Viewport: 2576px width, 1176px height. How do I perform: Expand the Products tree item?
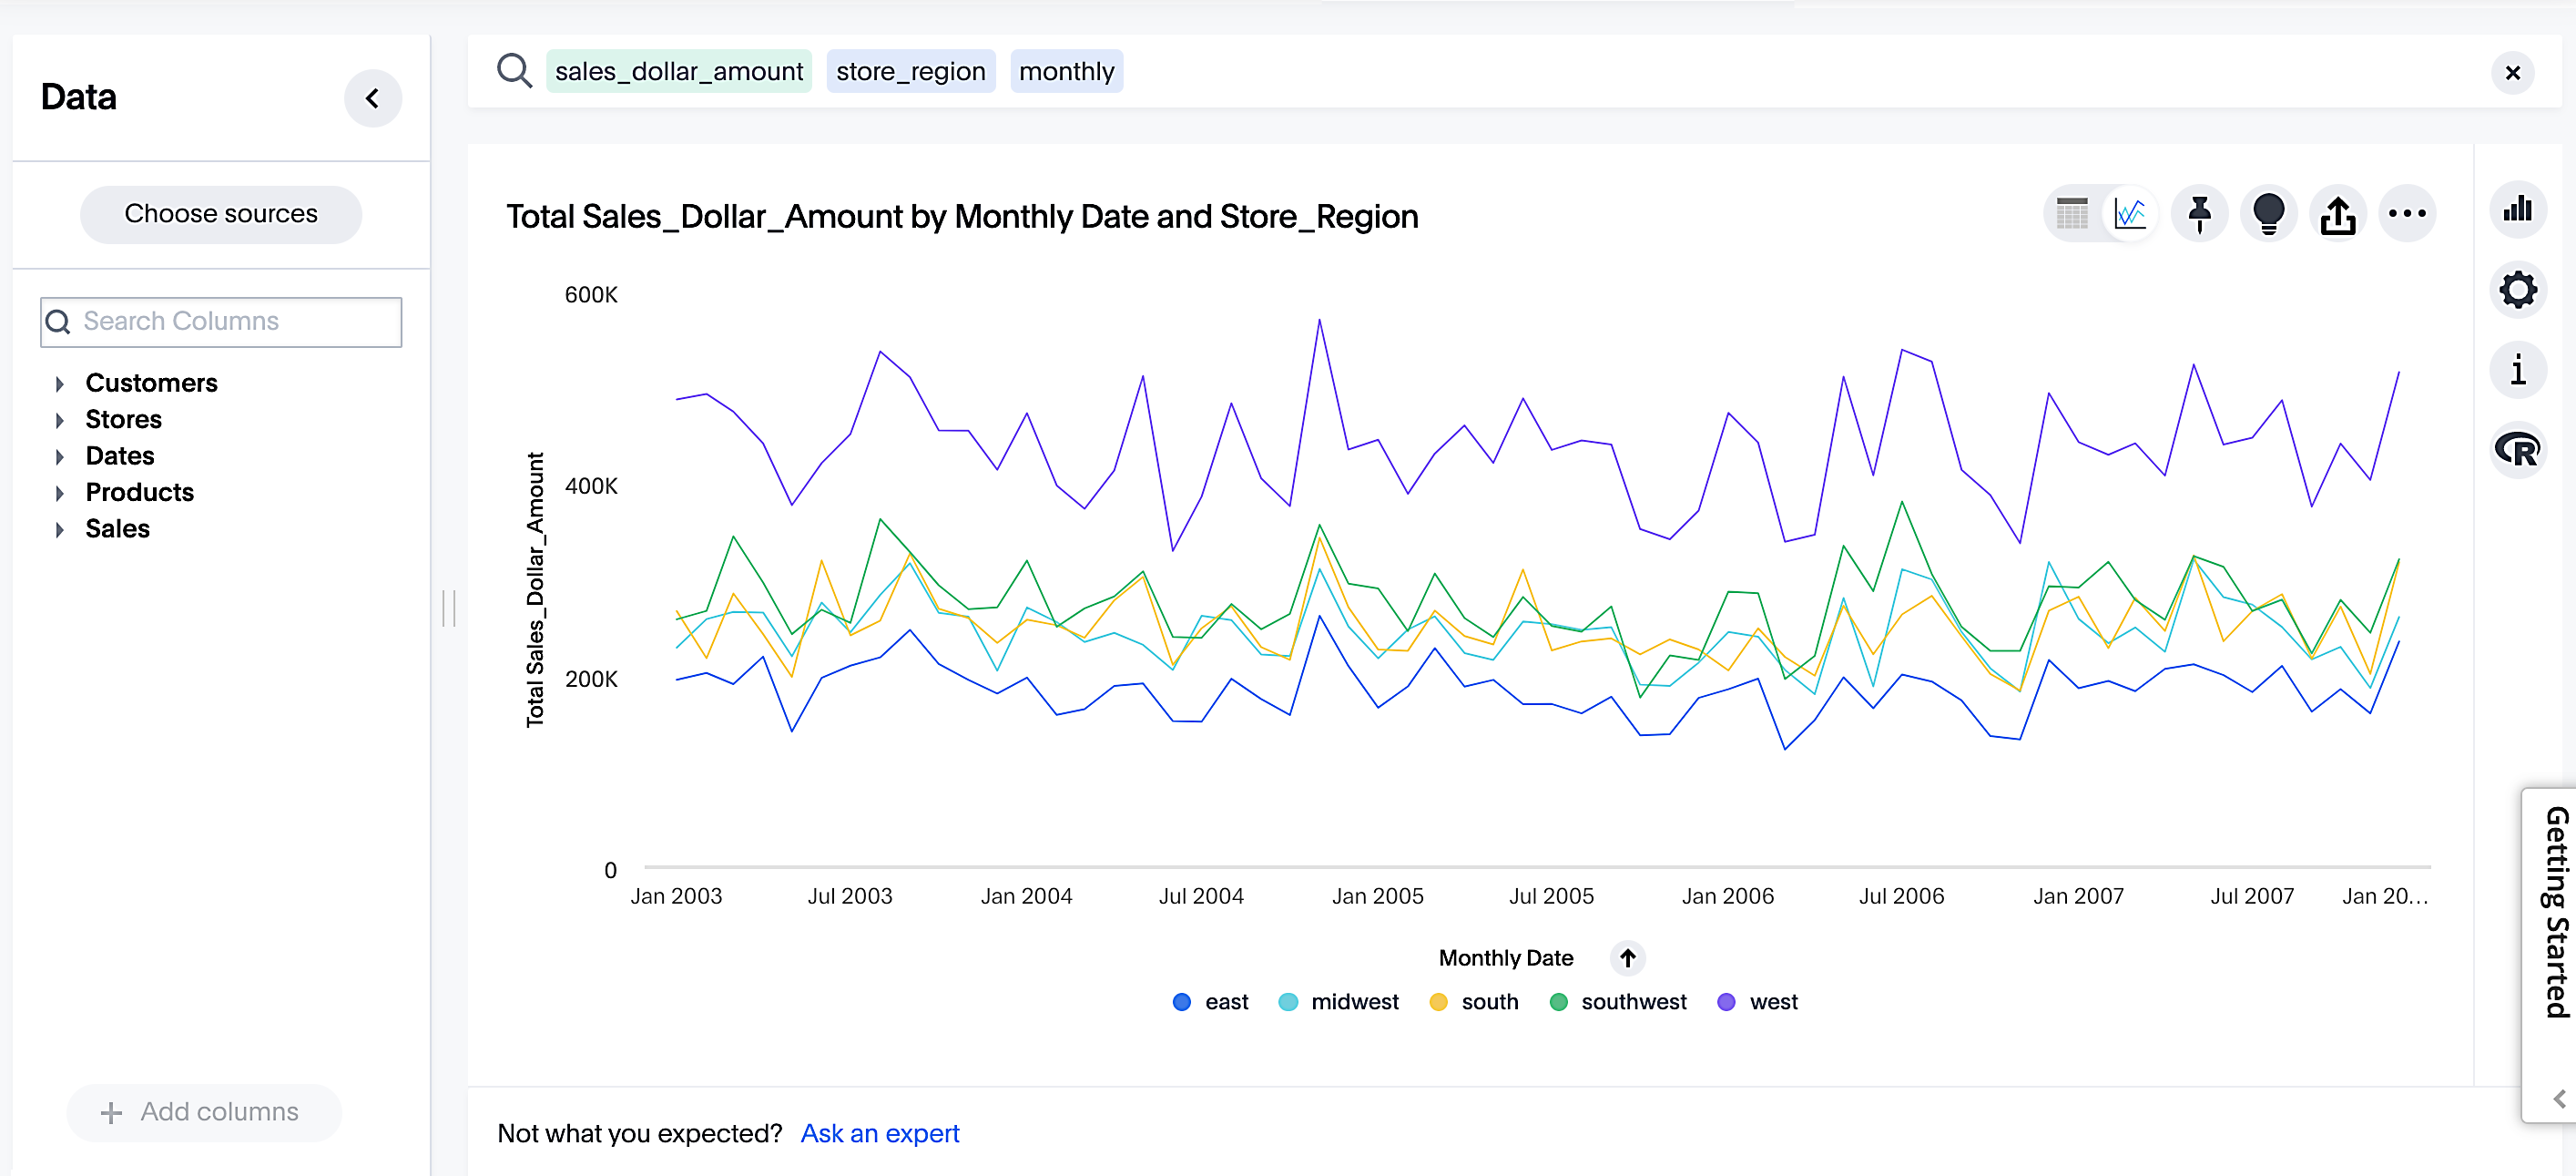[139, 492]
